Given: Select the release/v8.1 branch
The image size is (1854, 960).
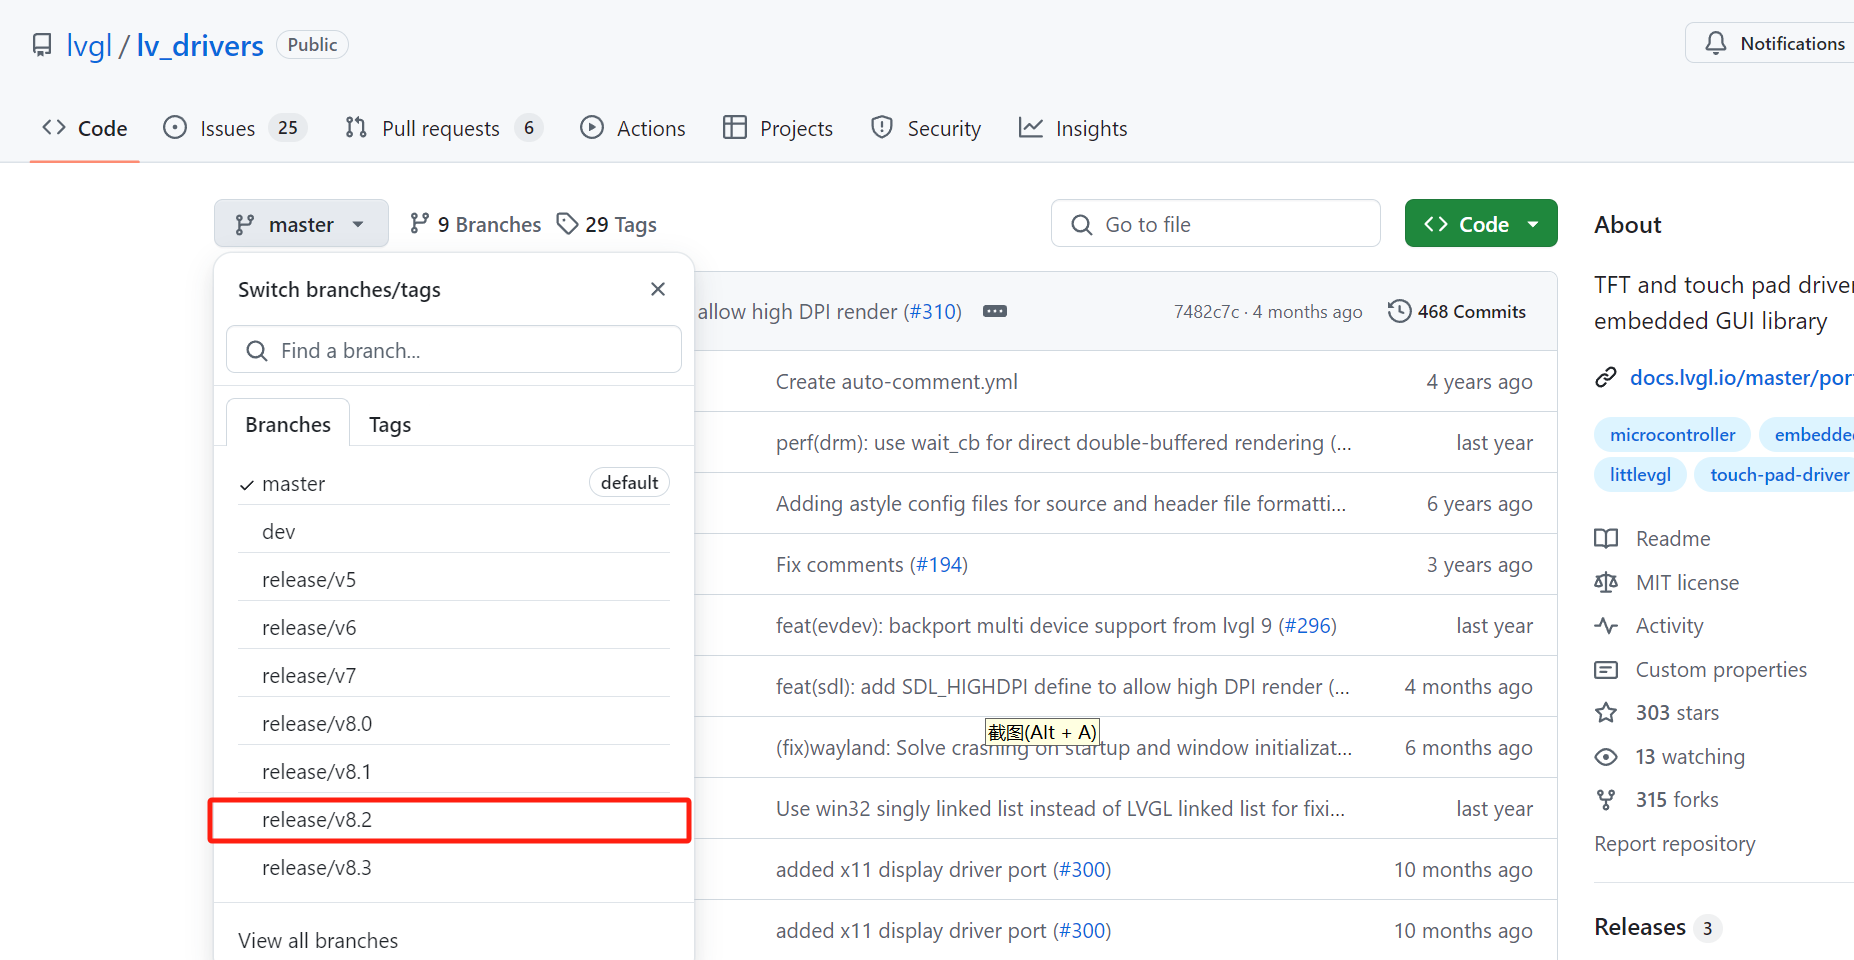Looking at the screenshot, I should pyautogui.click(x=453, y=772).
